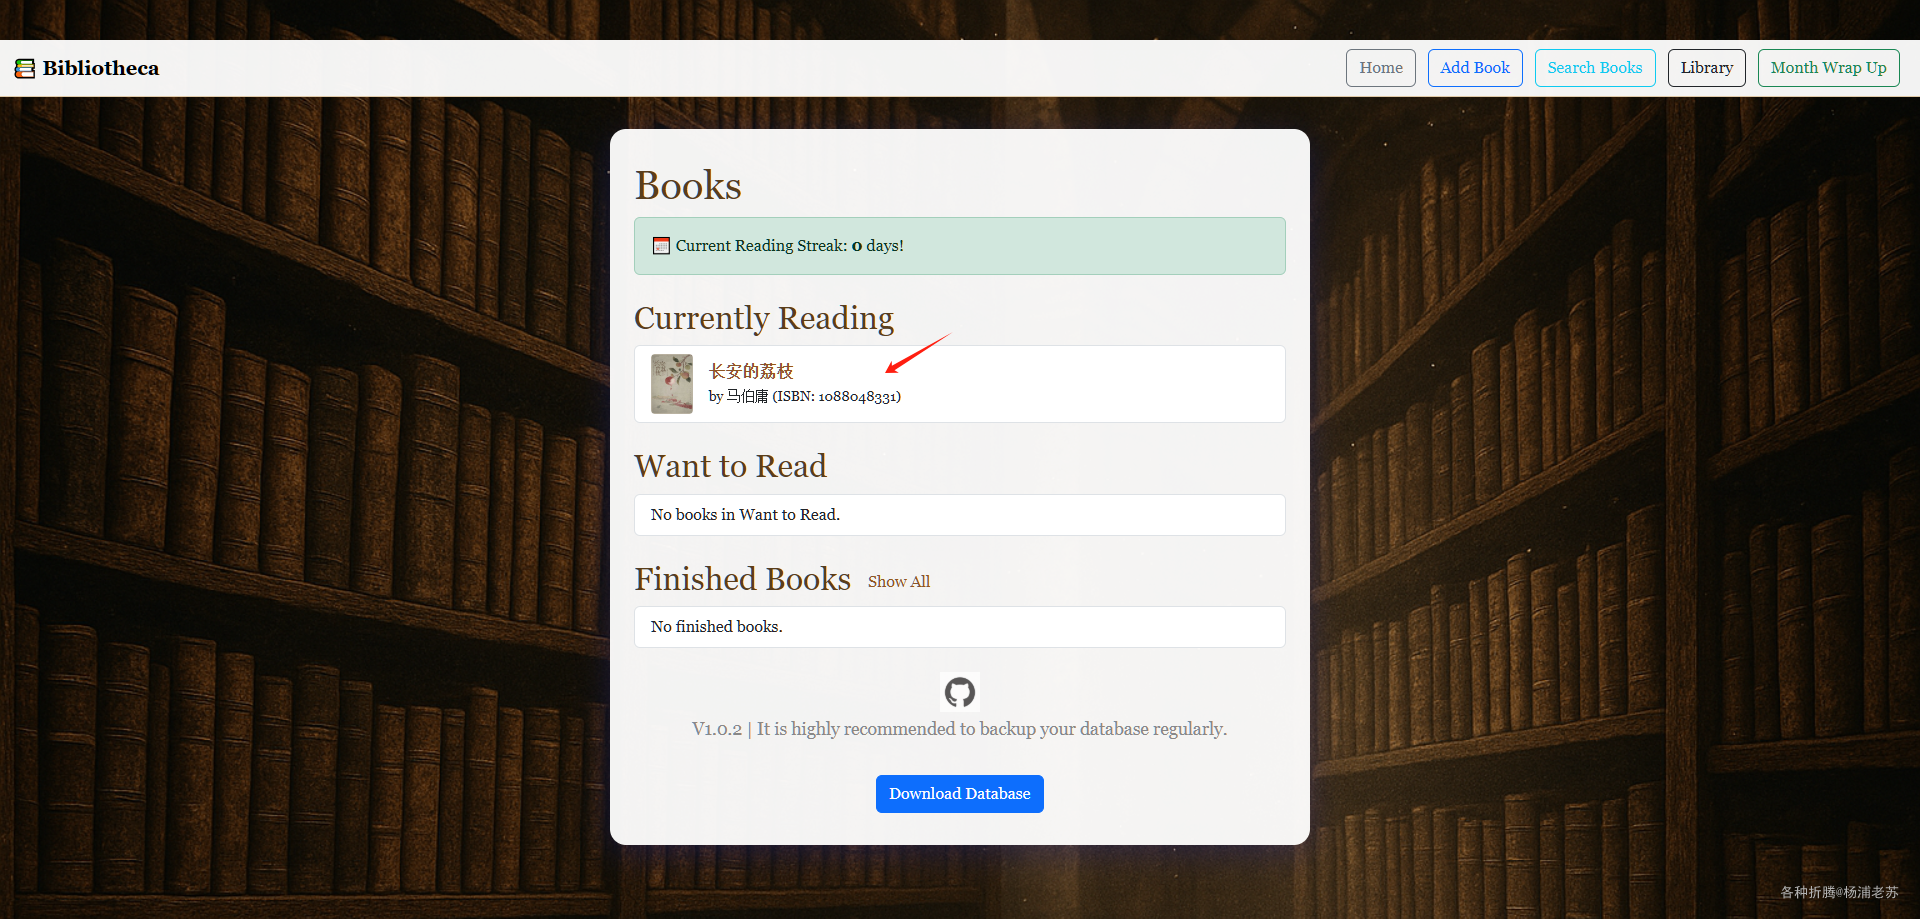1920x919 pixels.
Task: Open the Add Book page
Action: coord(1475,68)
